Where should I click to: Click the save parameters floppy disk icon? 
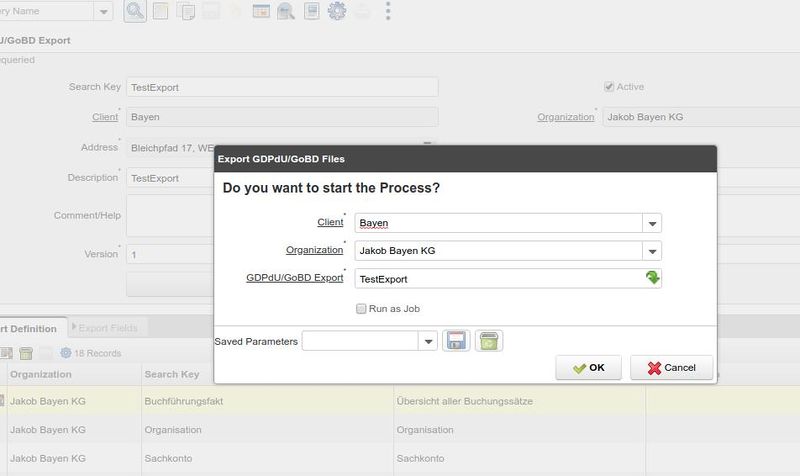coord(457,341)
